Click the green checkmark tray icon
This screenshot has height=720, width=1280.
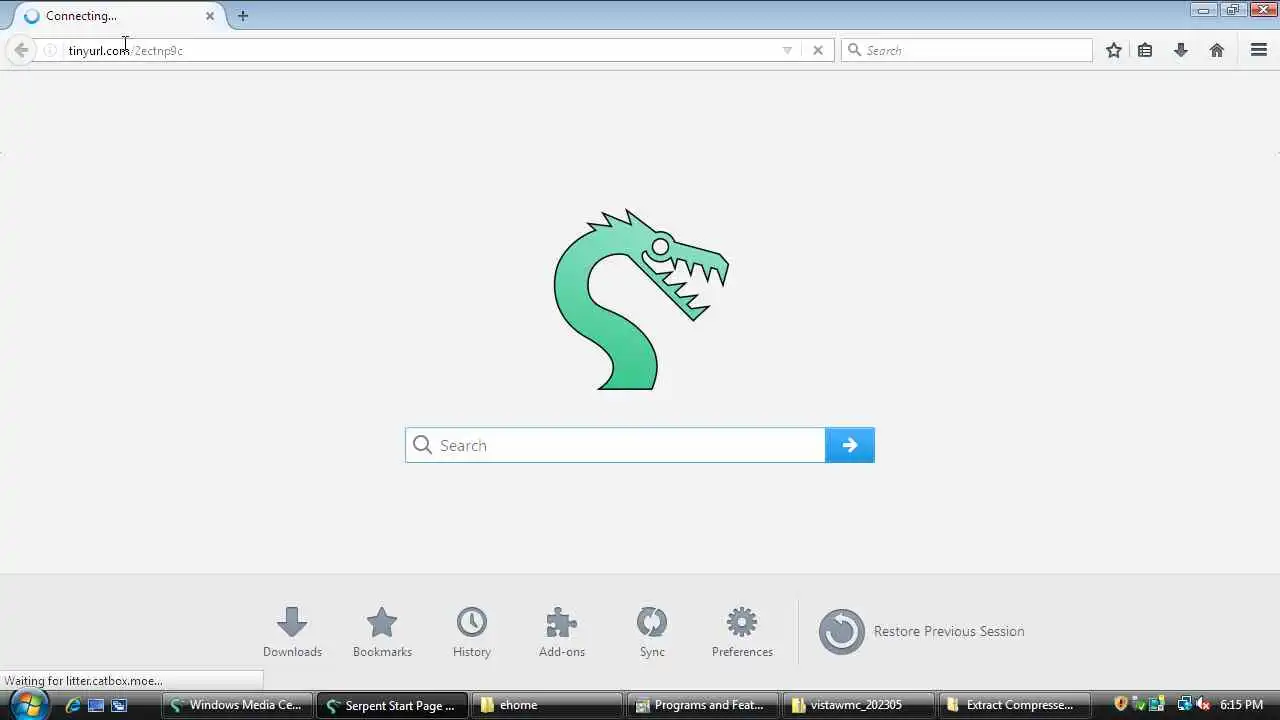(x=1141, y=705)
